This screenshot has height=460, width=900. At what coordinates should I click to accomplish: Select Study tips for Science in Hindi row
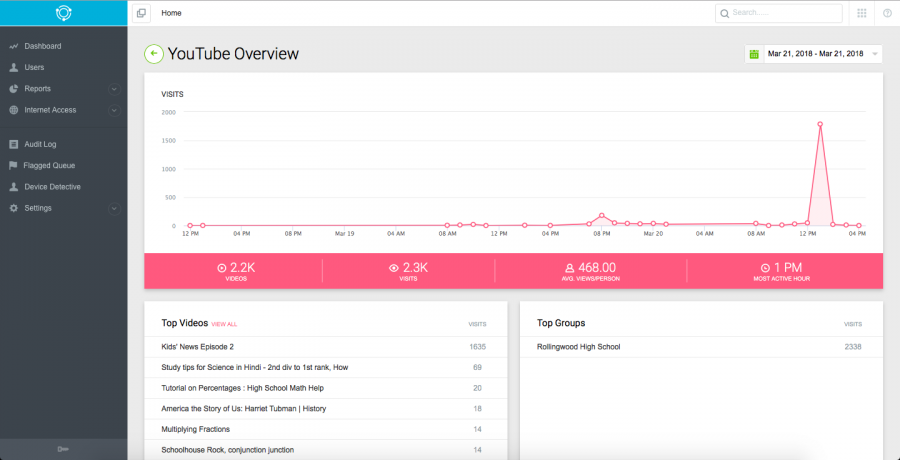(325, 368)
